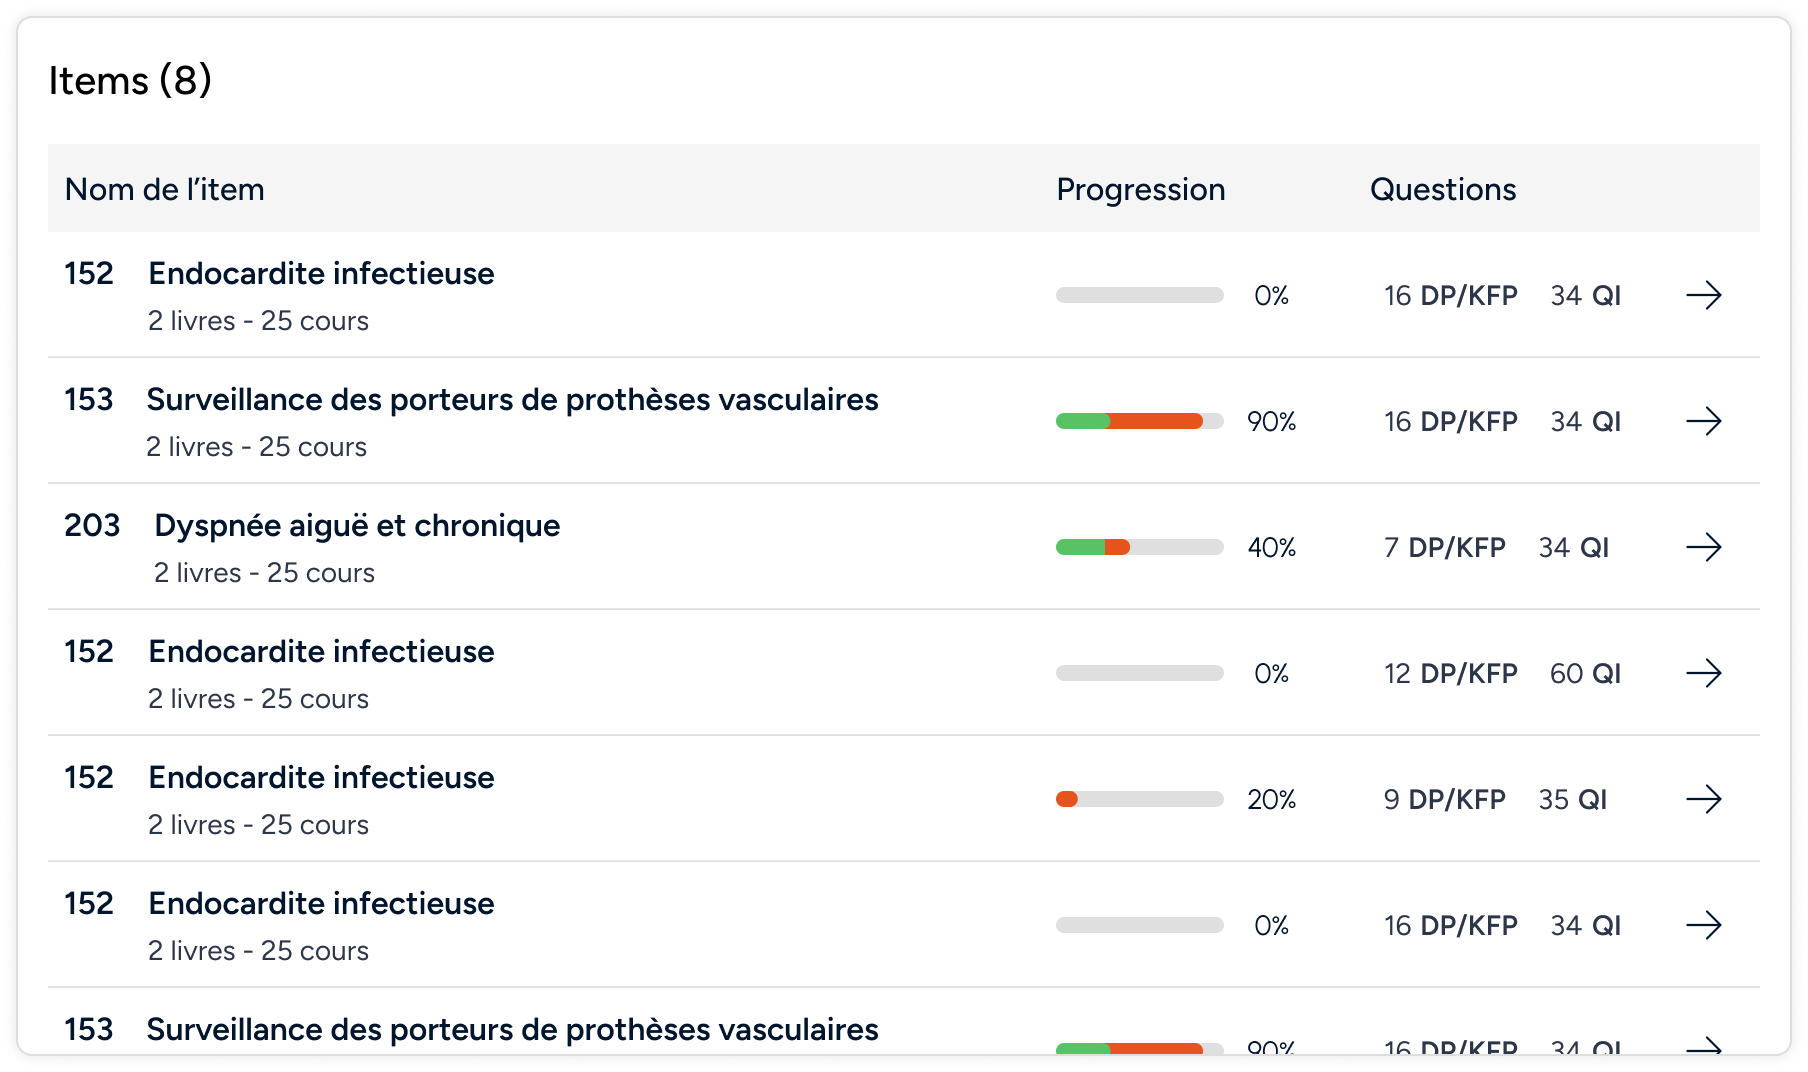Click the 40% progress bar for item 203
Viewport: 1808px width, 1072px height.
click(x=1140, y=547)
